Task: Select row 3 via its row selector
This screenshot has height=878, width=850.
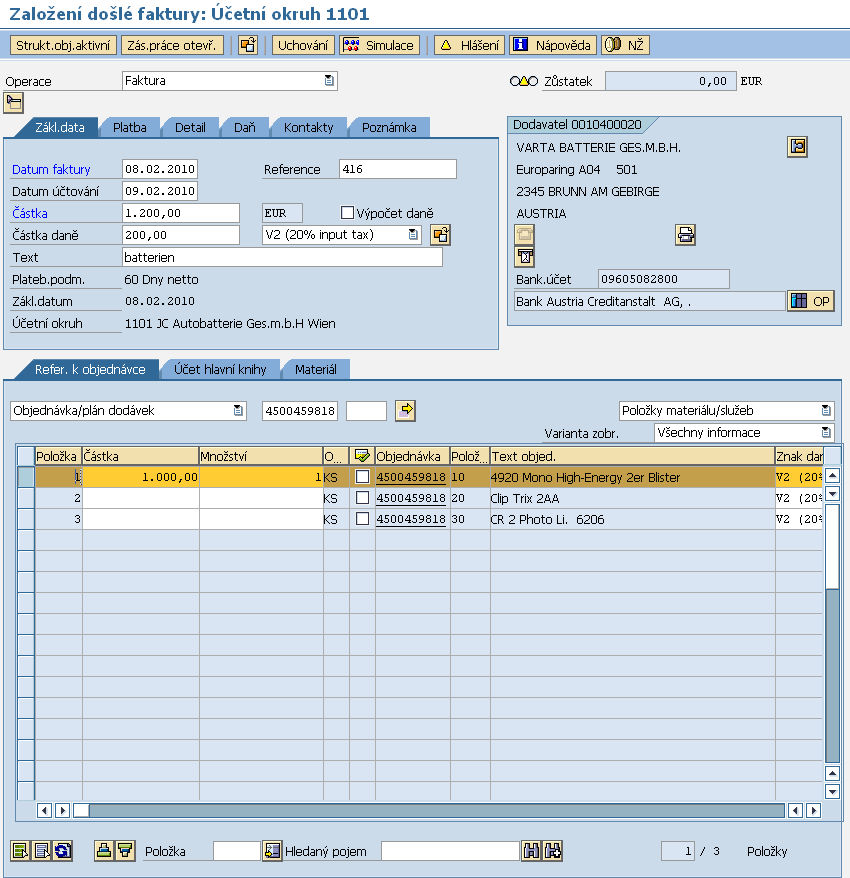Action: point(26,519)
